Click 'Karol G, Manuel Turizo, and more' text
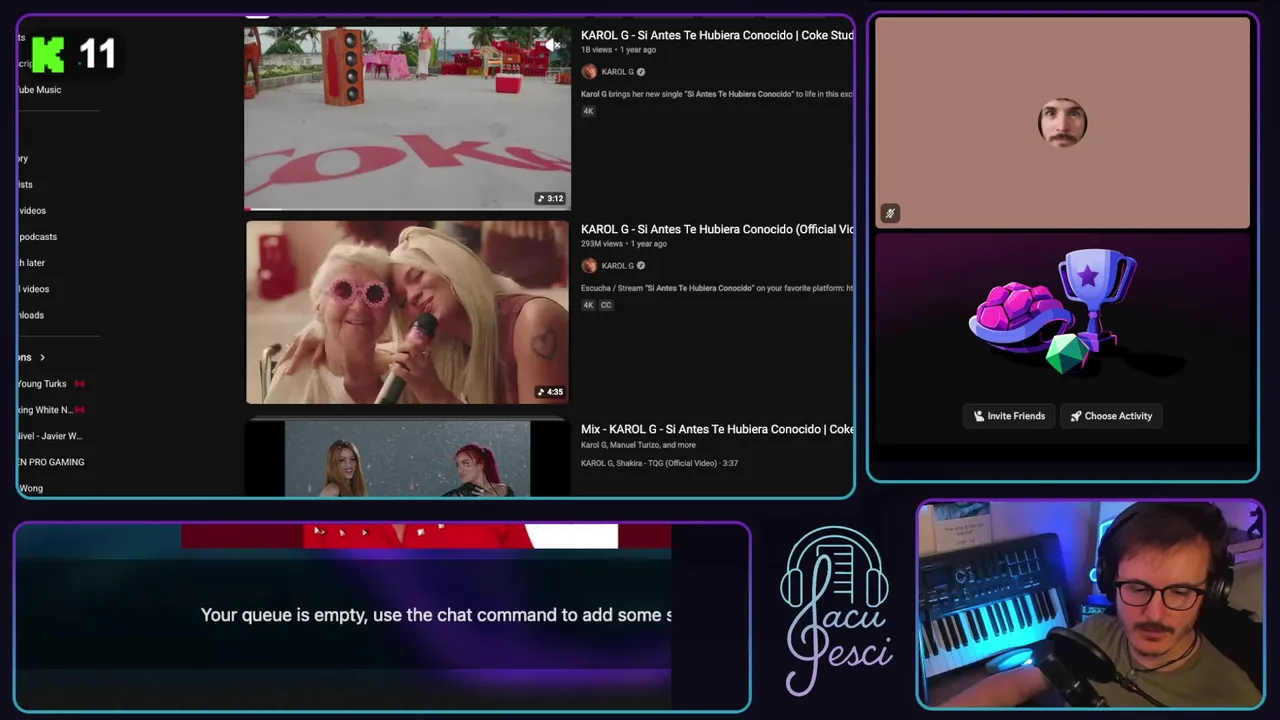The height and width of the screenshot is (720, 1280). (638, 445)
